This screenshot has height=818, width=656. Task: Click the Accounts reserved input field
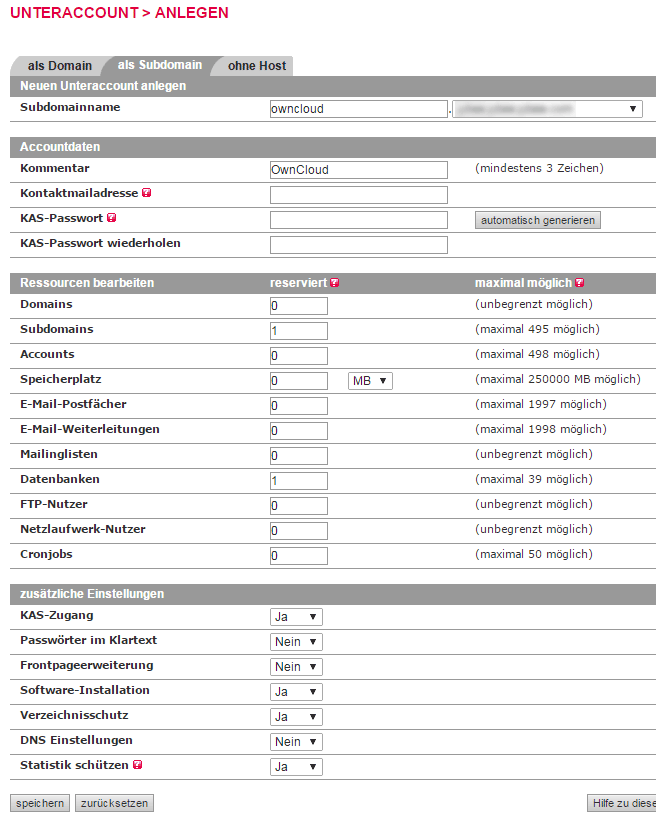[x=299, y=356]
